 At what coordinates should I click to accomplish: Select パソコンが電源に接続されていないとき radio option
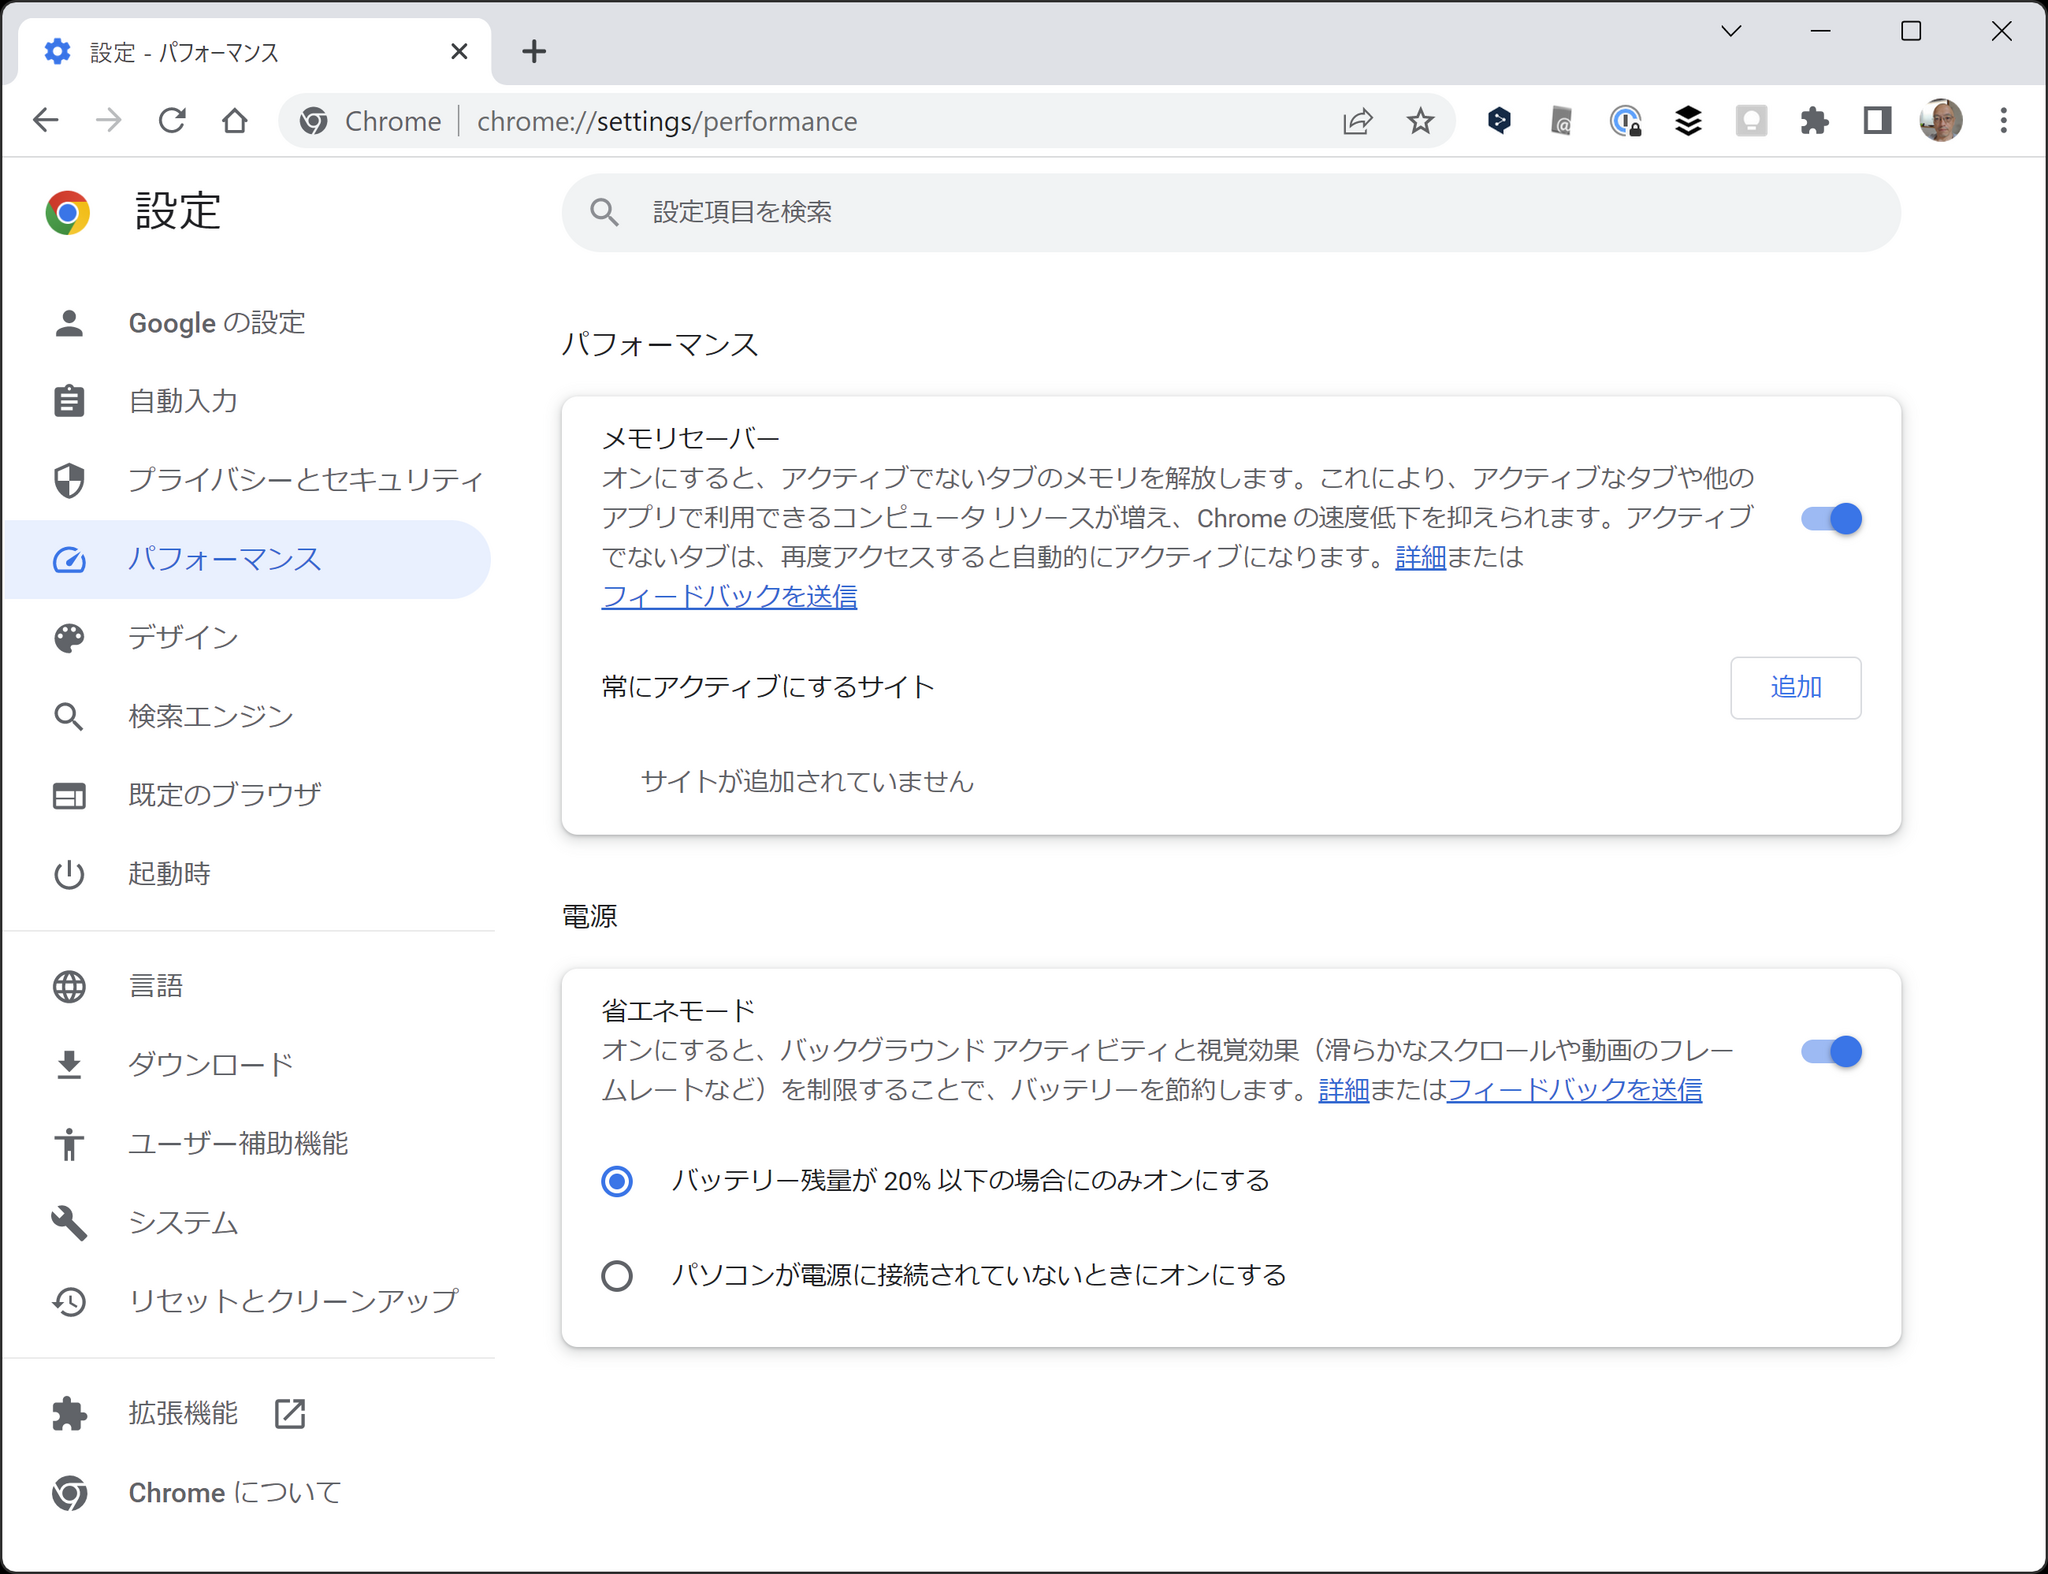point(617,1276)
